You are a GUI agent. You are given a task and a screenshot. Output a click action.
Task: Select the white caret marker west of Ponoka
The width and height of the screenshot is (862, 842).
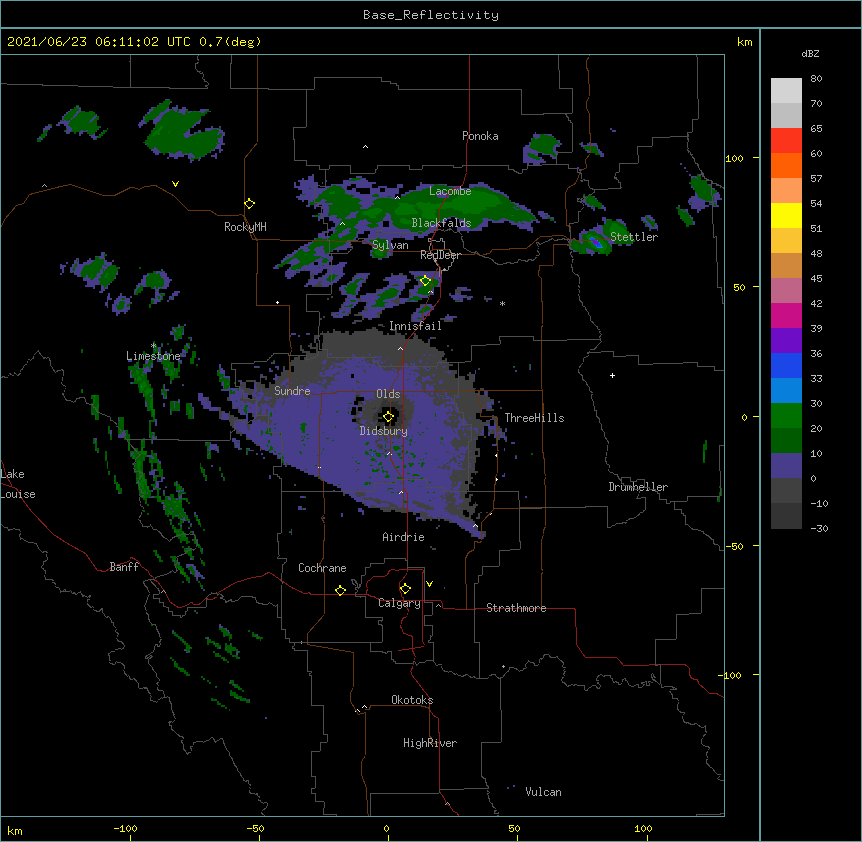[x=365, y=147]
